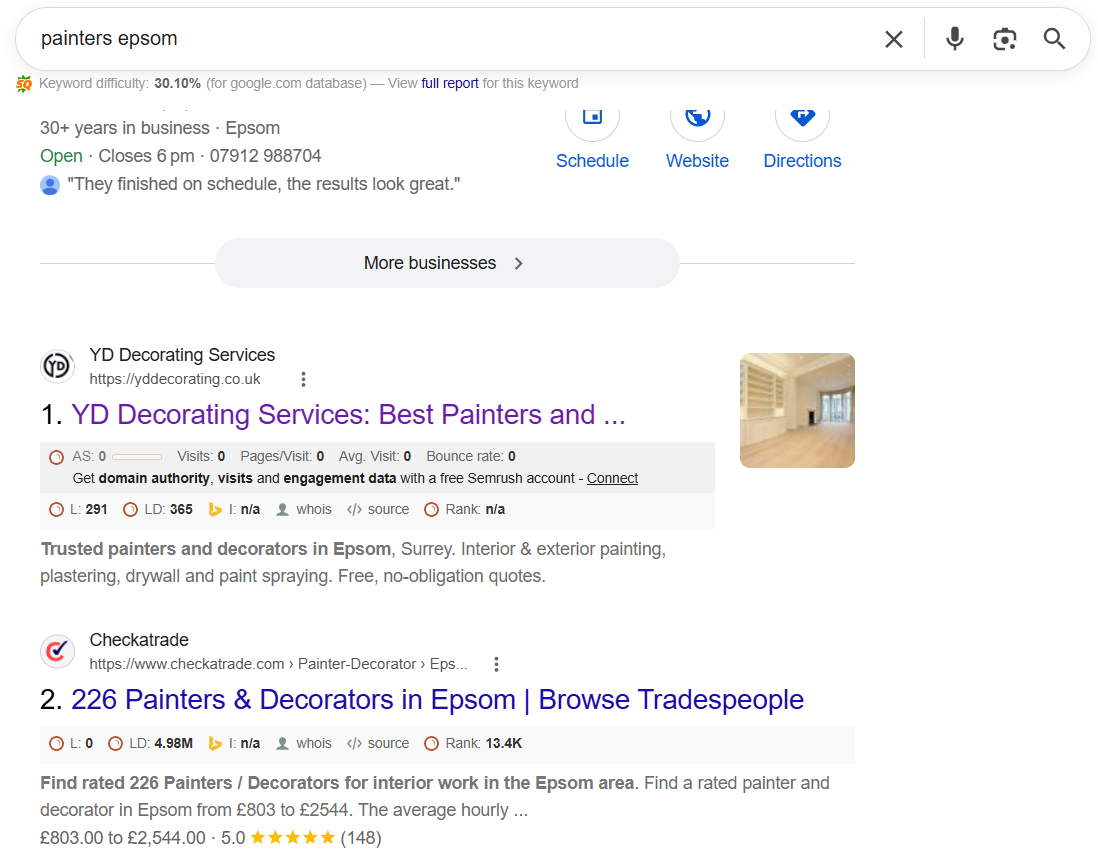Open YD Decorating Services result title
The height and width of the screenshot is (867, 1098).
point(348,415)
